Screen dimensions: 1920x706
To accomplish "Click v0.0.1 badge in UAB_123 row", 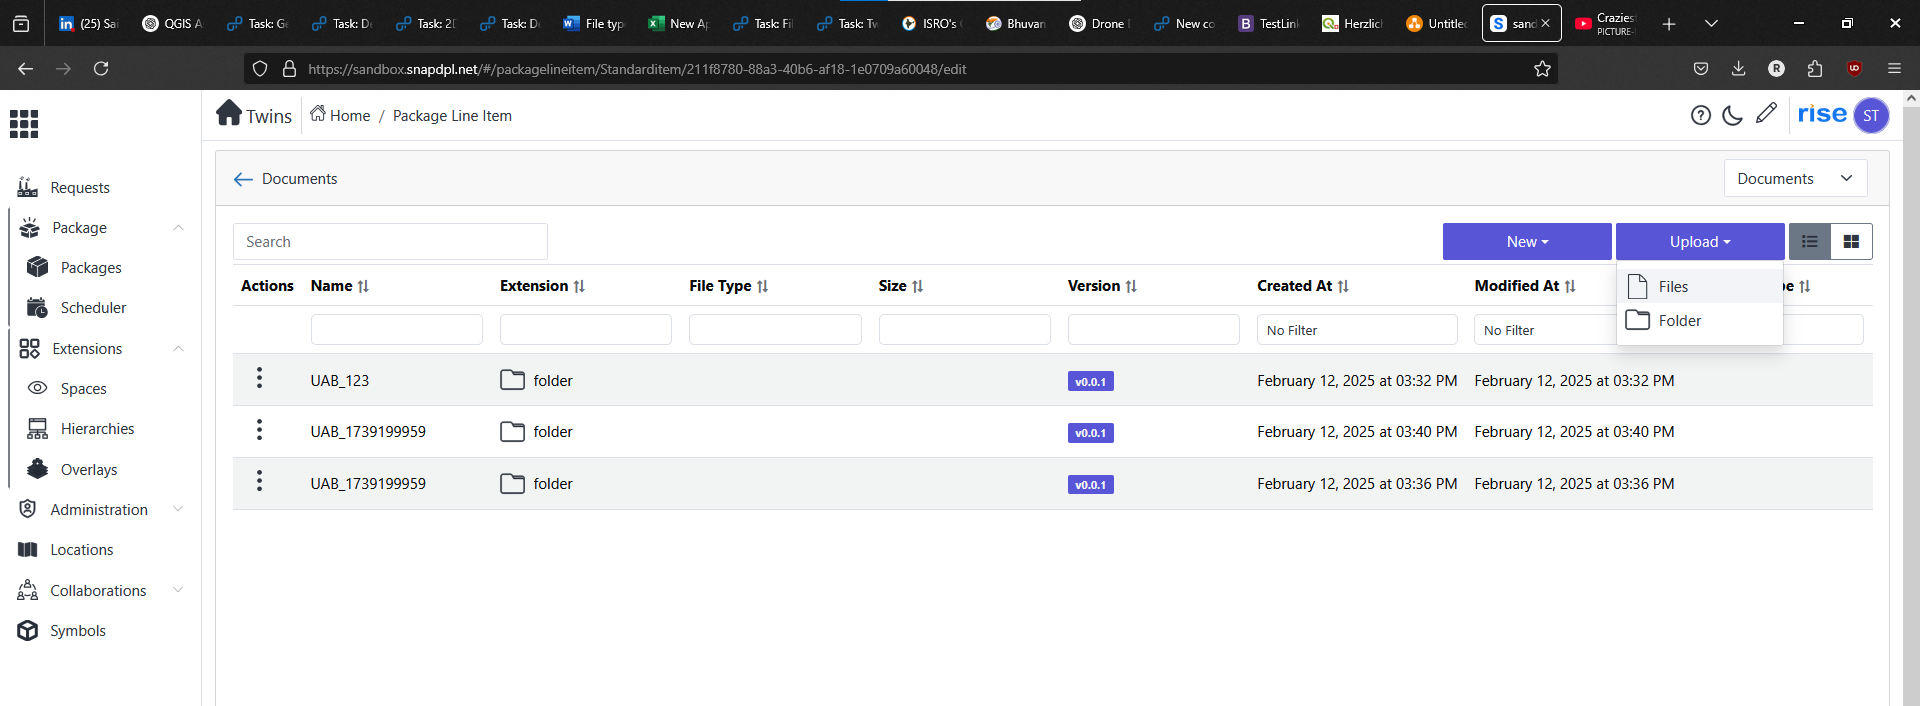I will tap(1090, 382).
